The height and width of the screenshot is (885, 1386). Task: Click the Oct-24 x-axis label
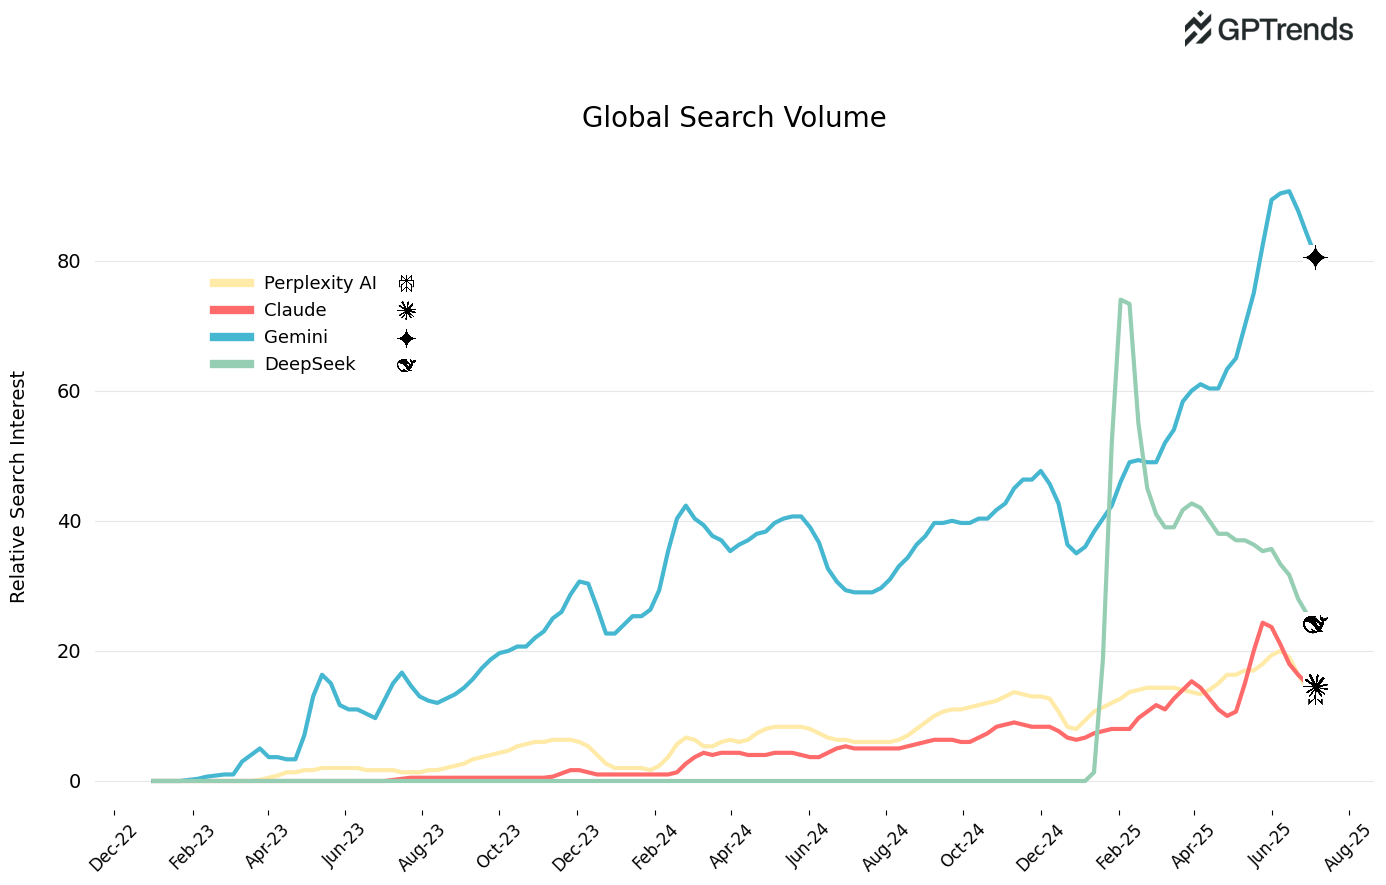[x=962, y=847]
